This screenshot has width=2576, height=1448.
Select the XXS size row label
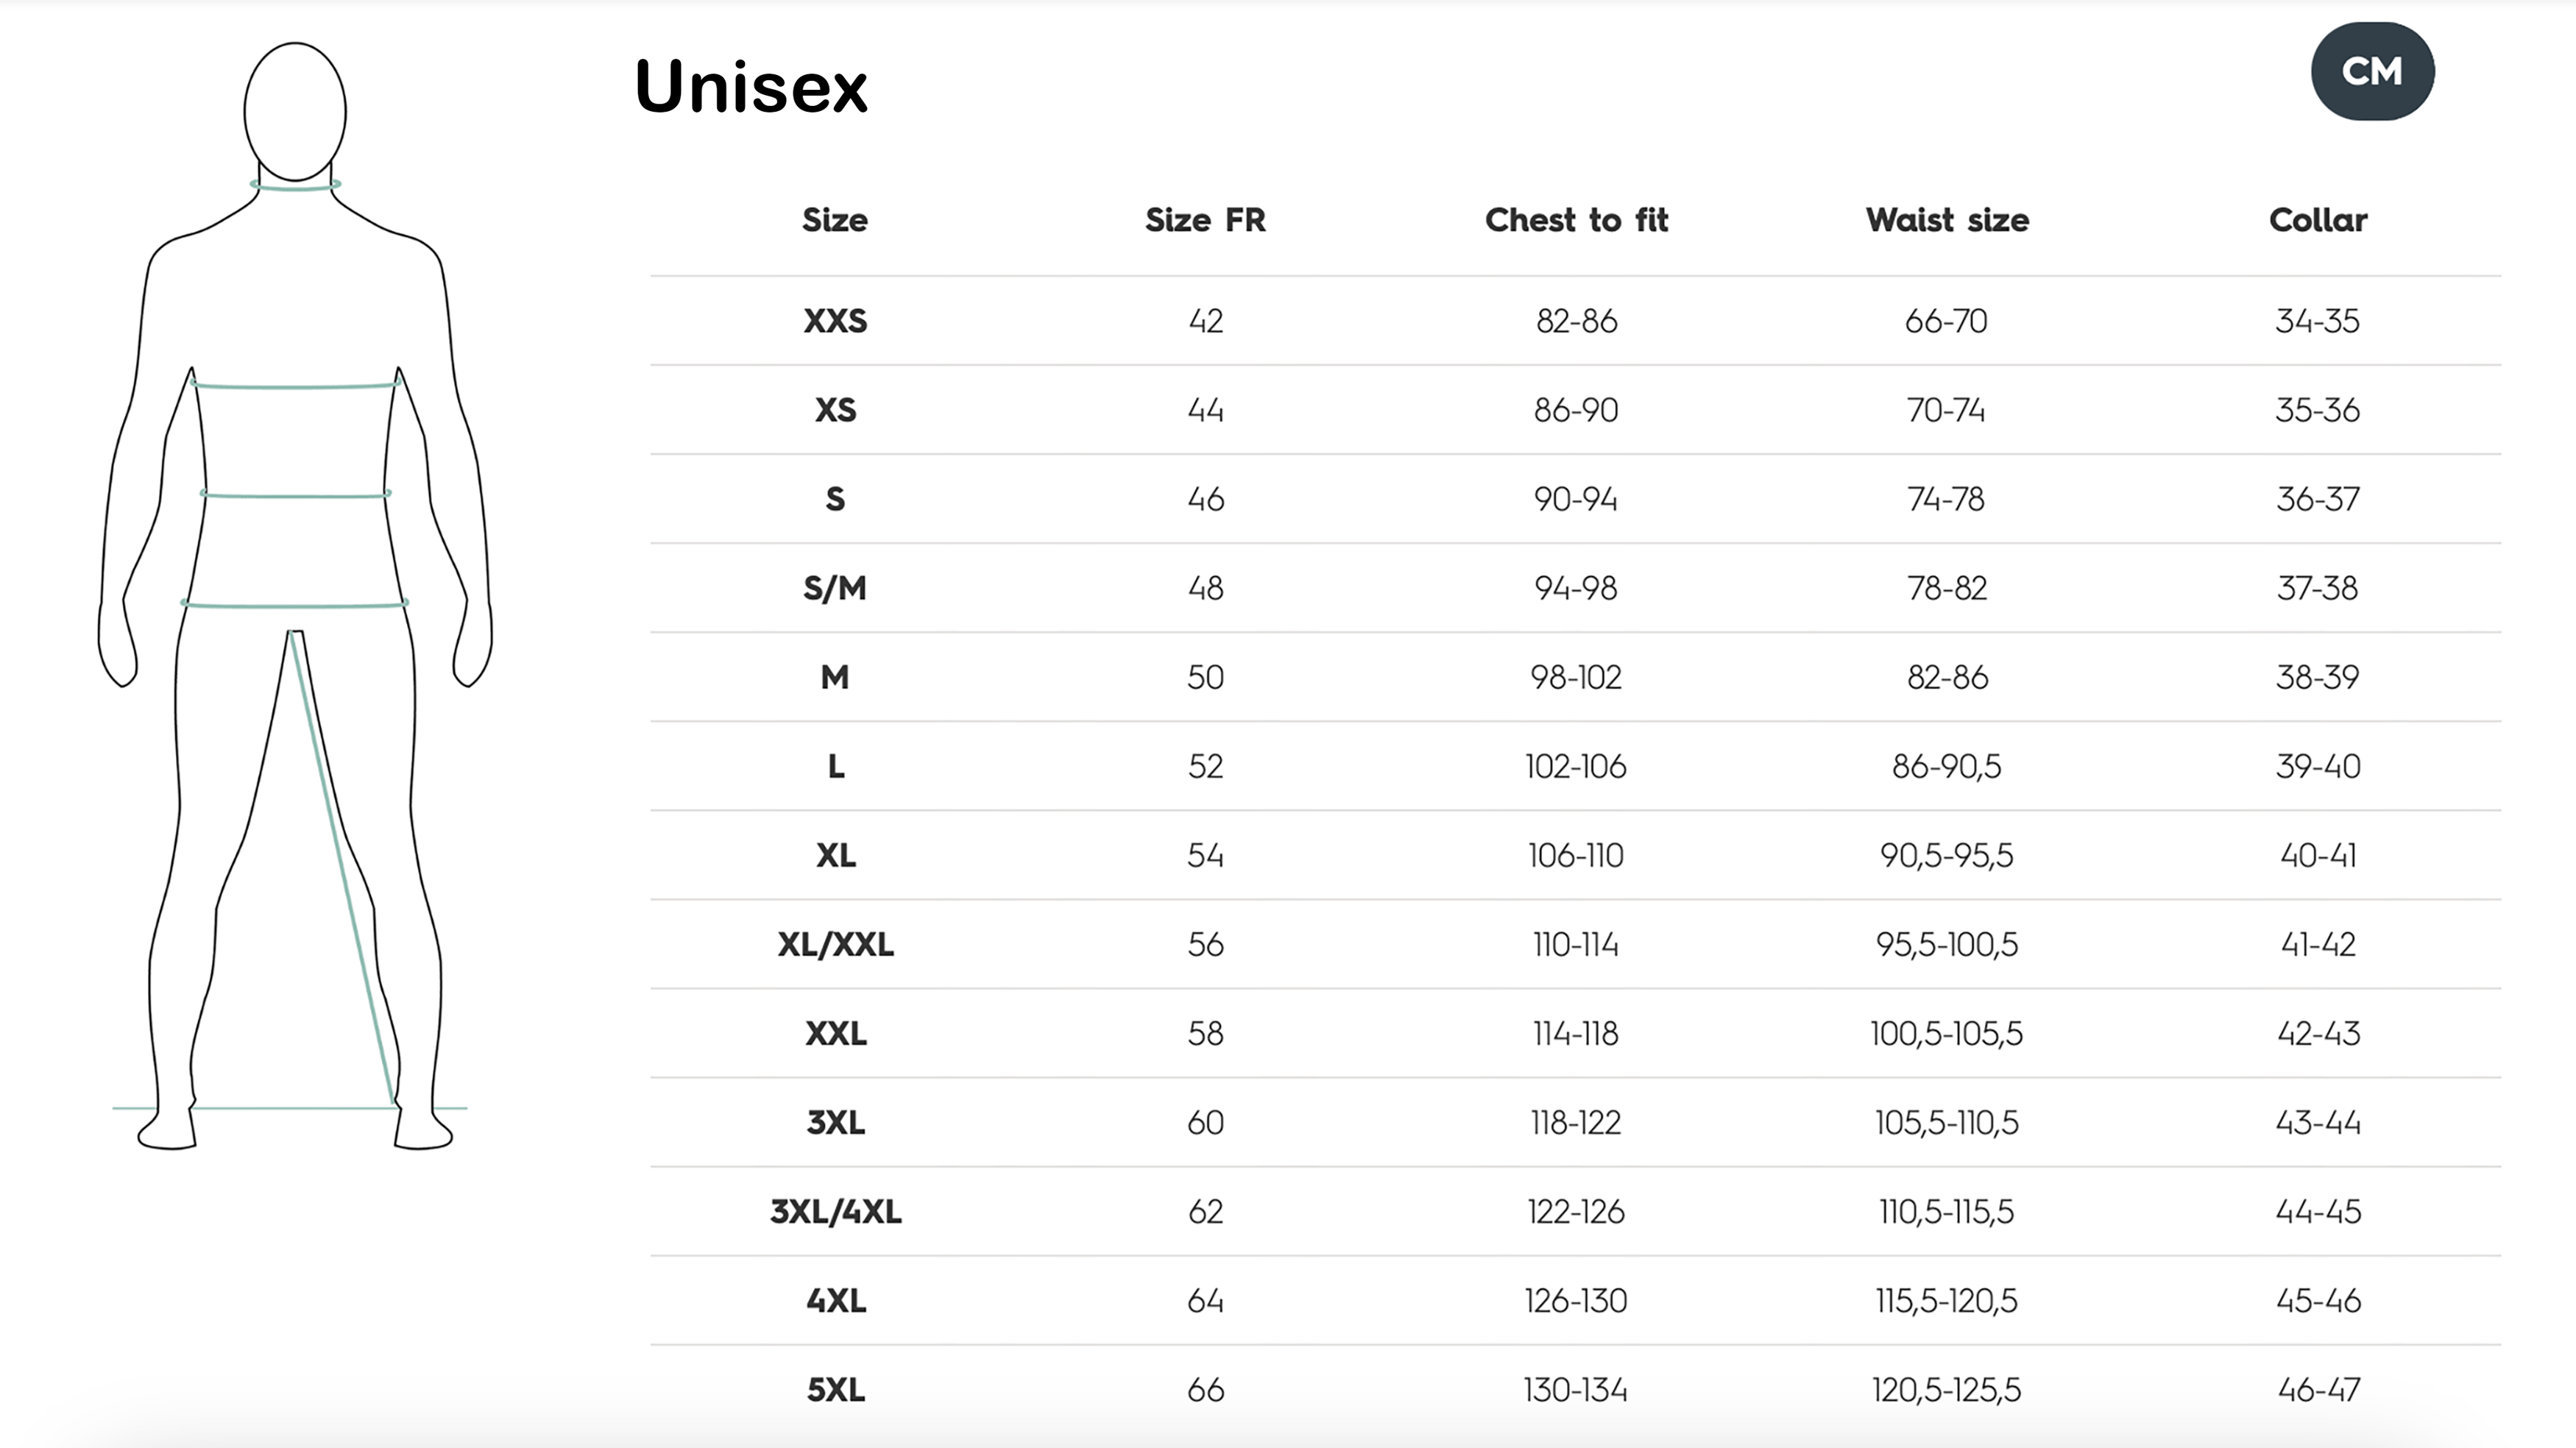click(835, 321)
